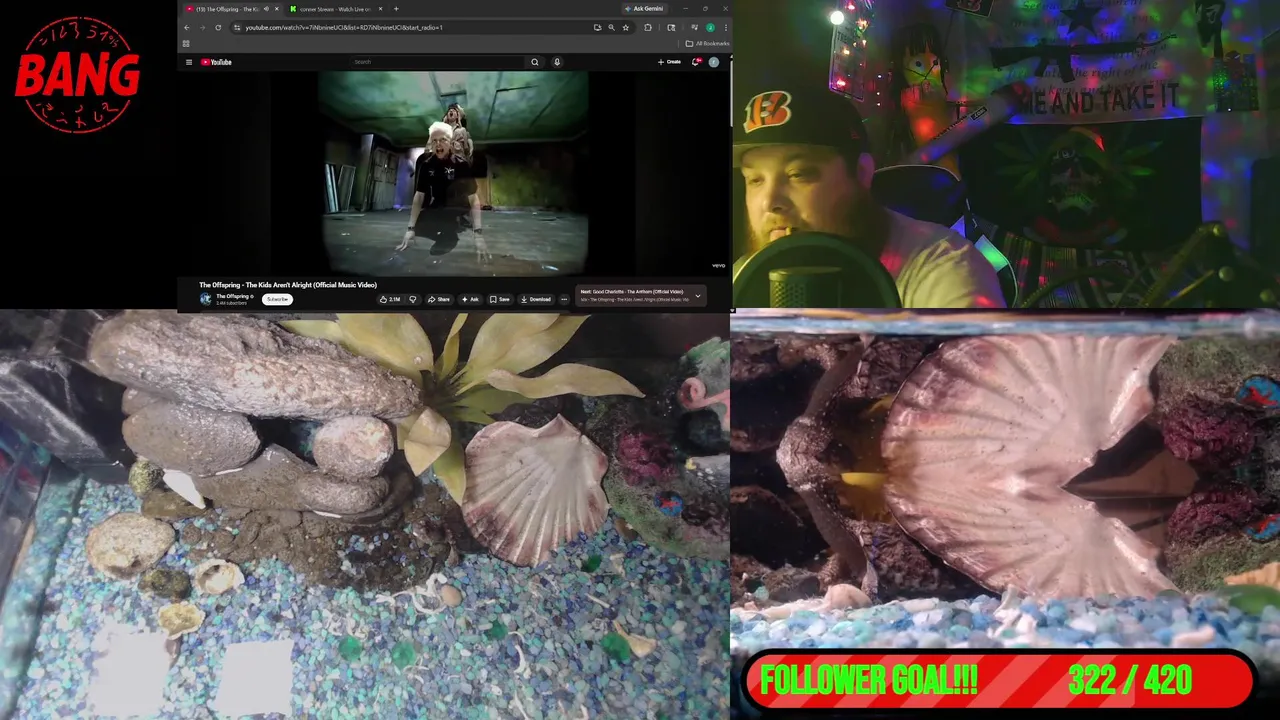Open the new tab plus button
Screen dimensions: 1280x720
click(396, 9)
